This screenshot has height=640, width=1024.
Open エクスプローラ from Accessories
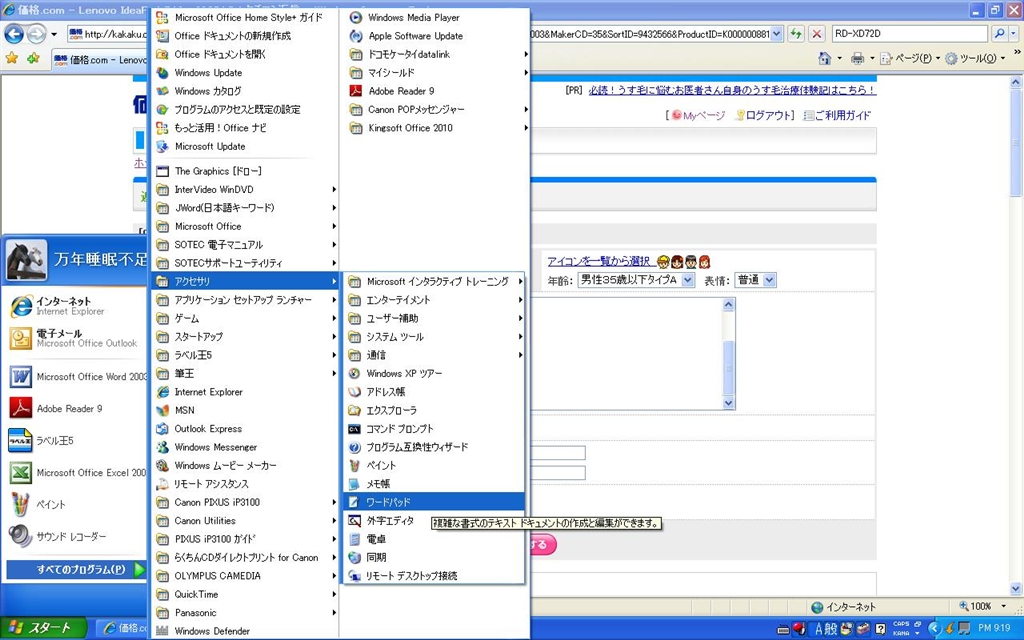434,410
